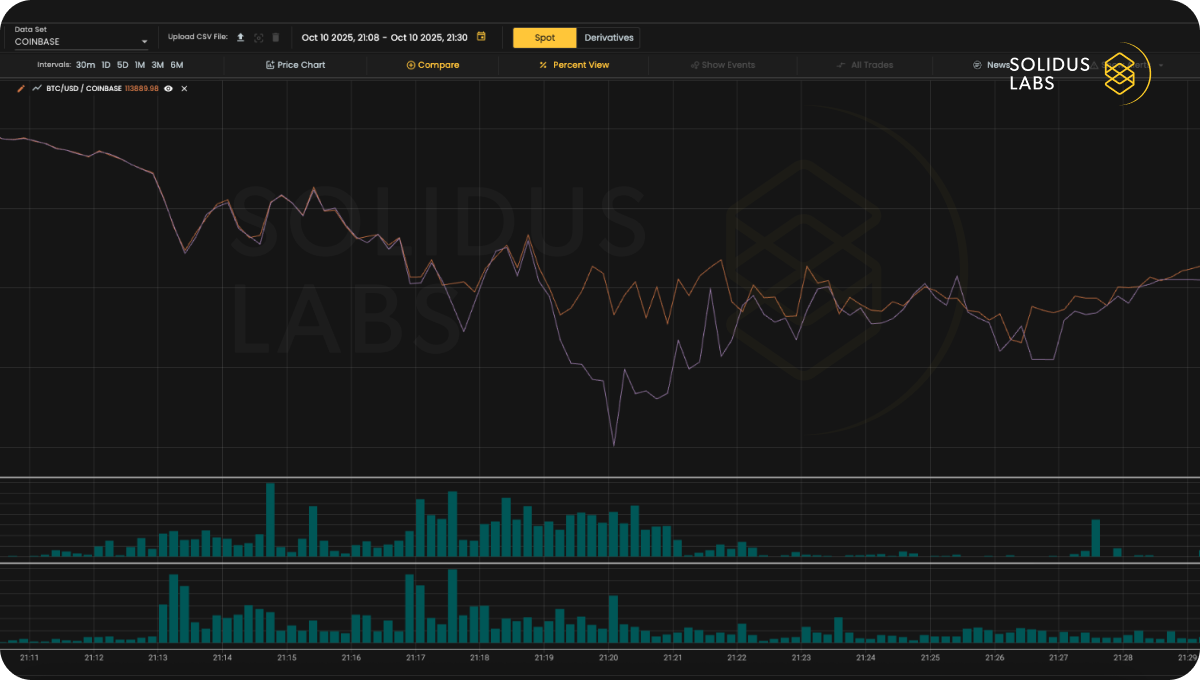Click the Compare option

pos(433,65)
